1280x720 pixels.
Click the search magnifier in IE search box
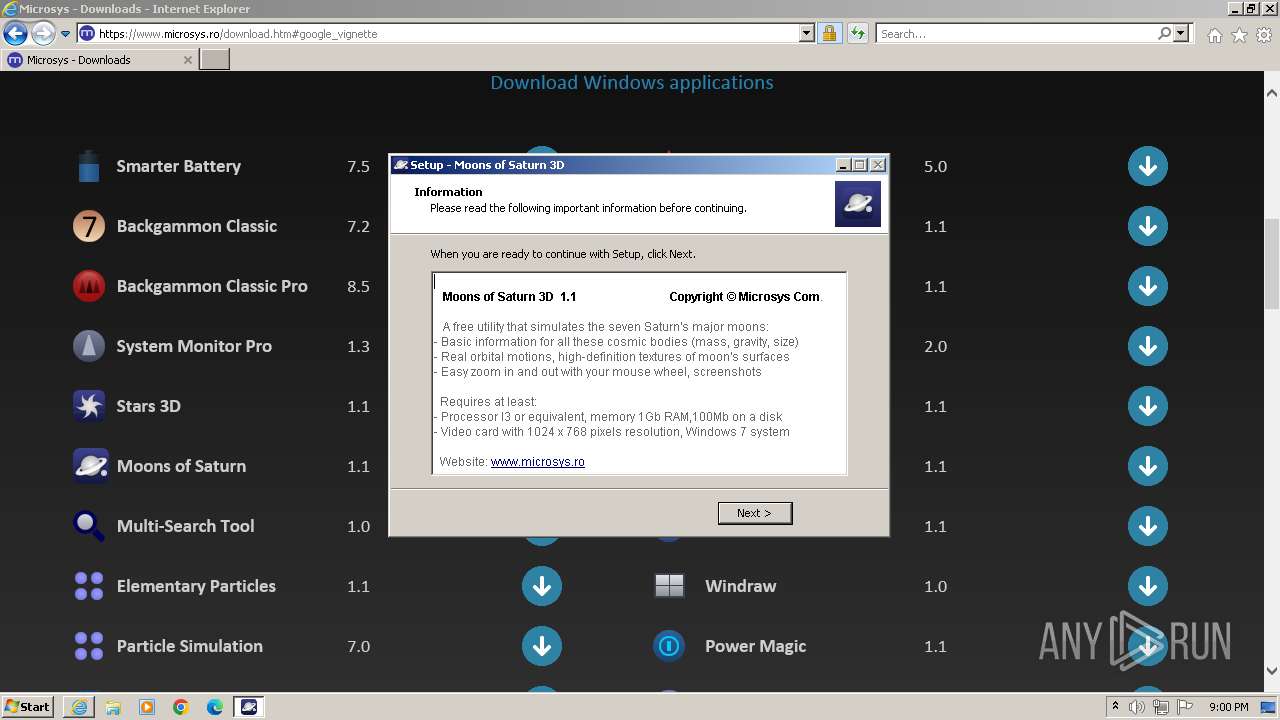tap(1164, 33)
